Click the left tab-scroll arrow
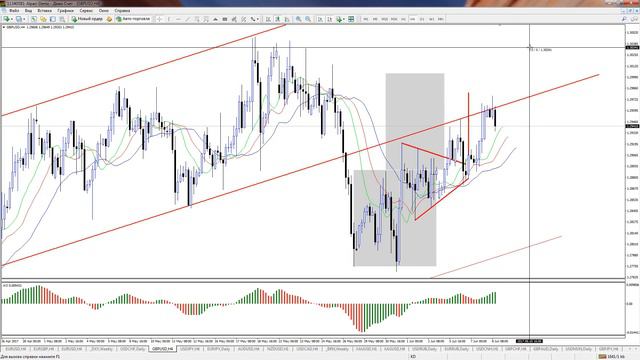This screenshot has width=640, height=360. click(630, 349)
